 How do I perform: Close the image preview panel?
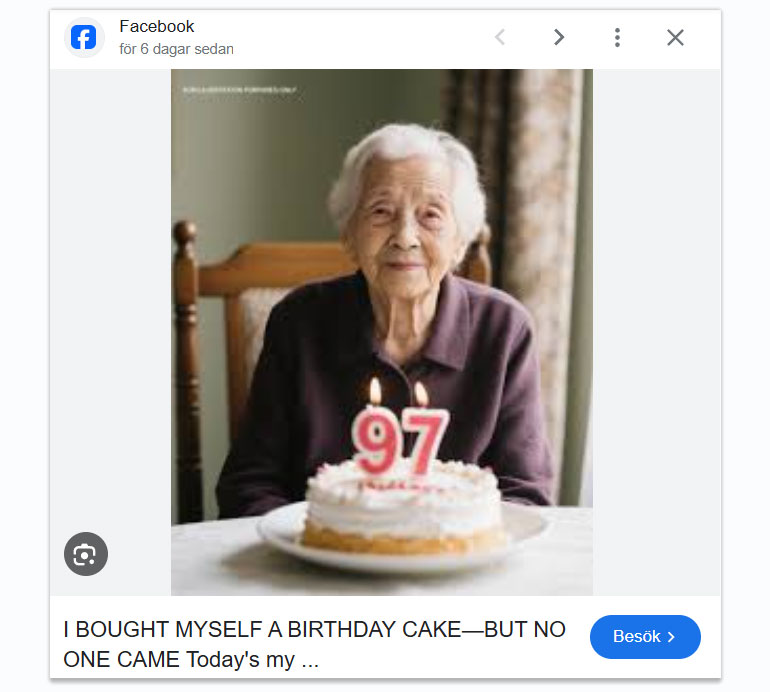(x=675, y=38)
